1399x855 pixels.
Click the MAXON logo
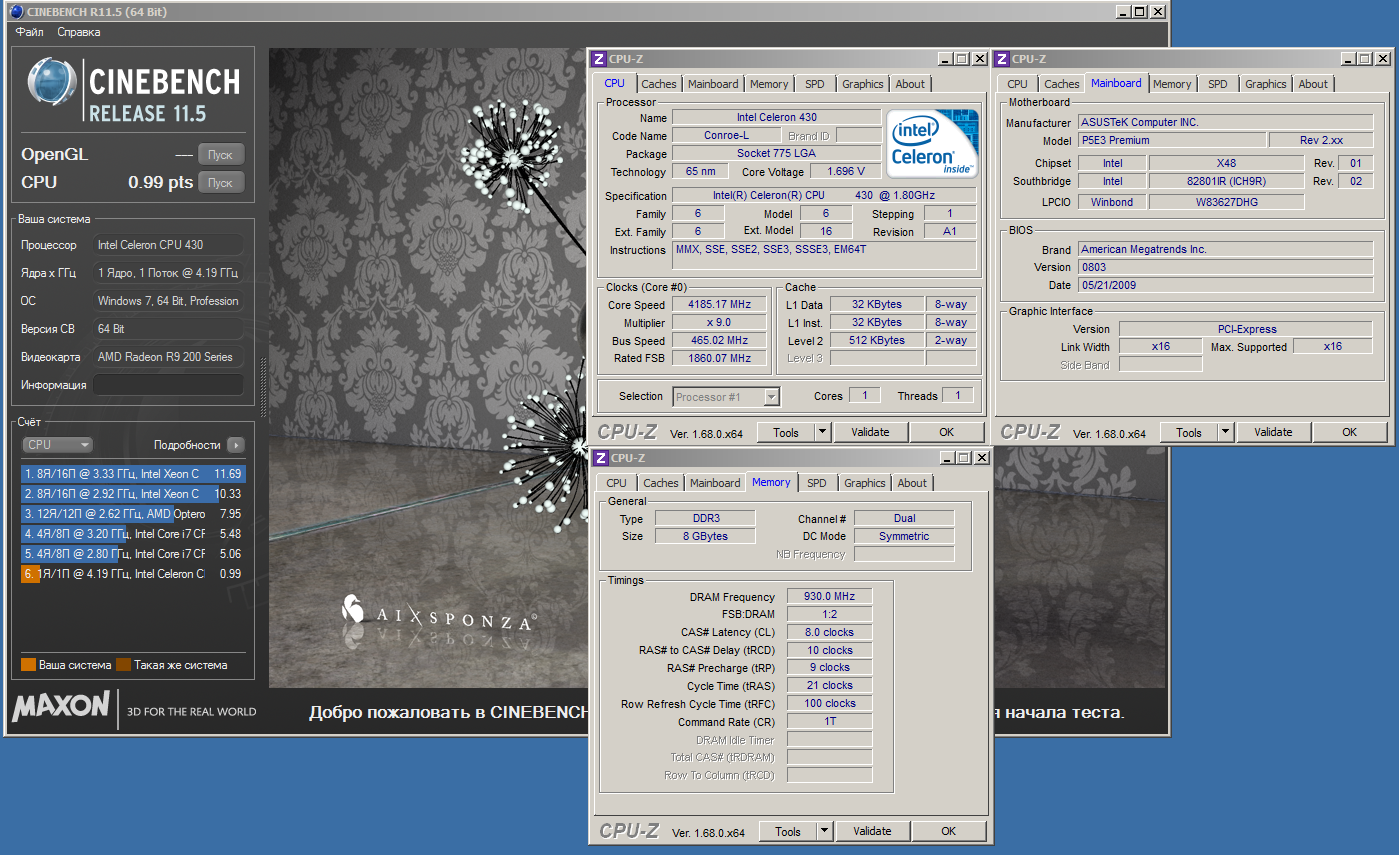60,707
